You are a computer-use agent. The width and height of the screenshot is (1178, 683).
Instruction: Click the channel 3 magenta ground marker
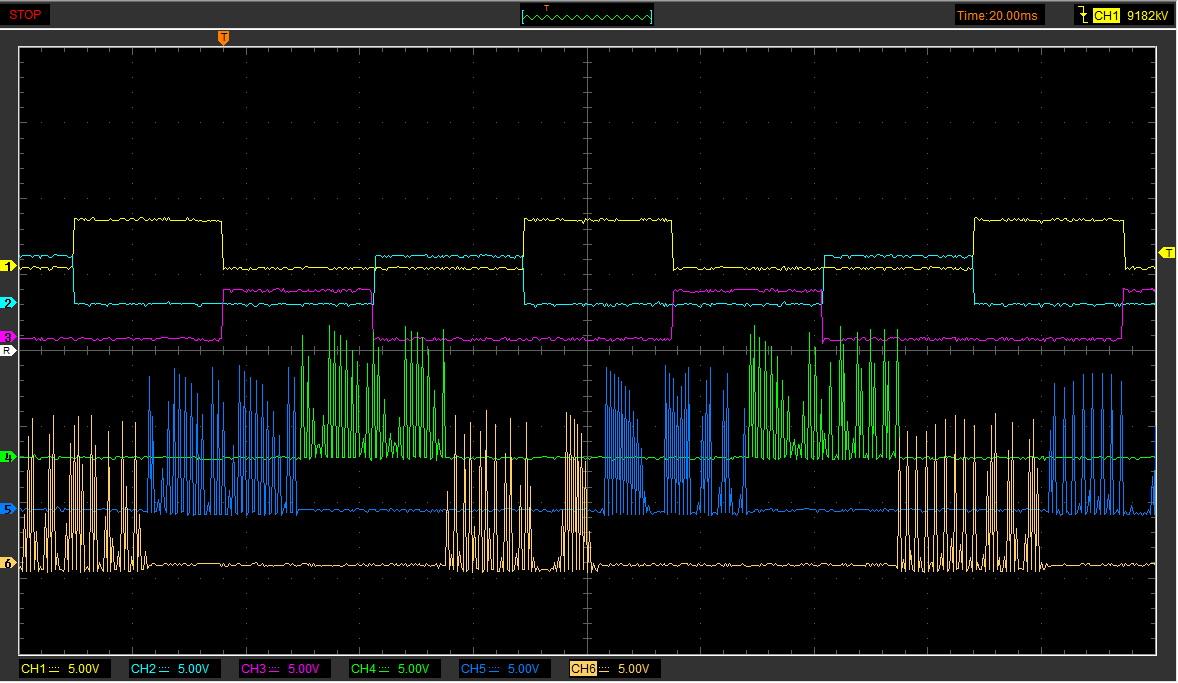[9, 337]
